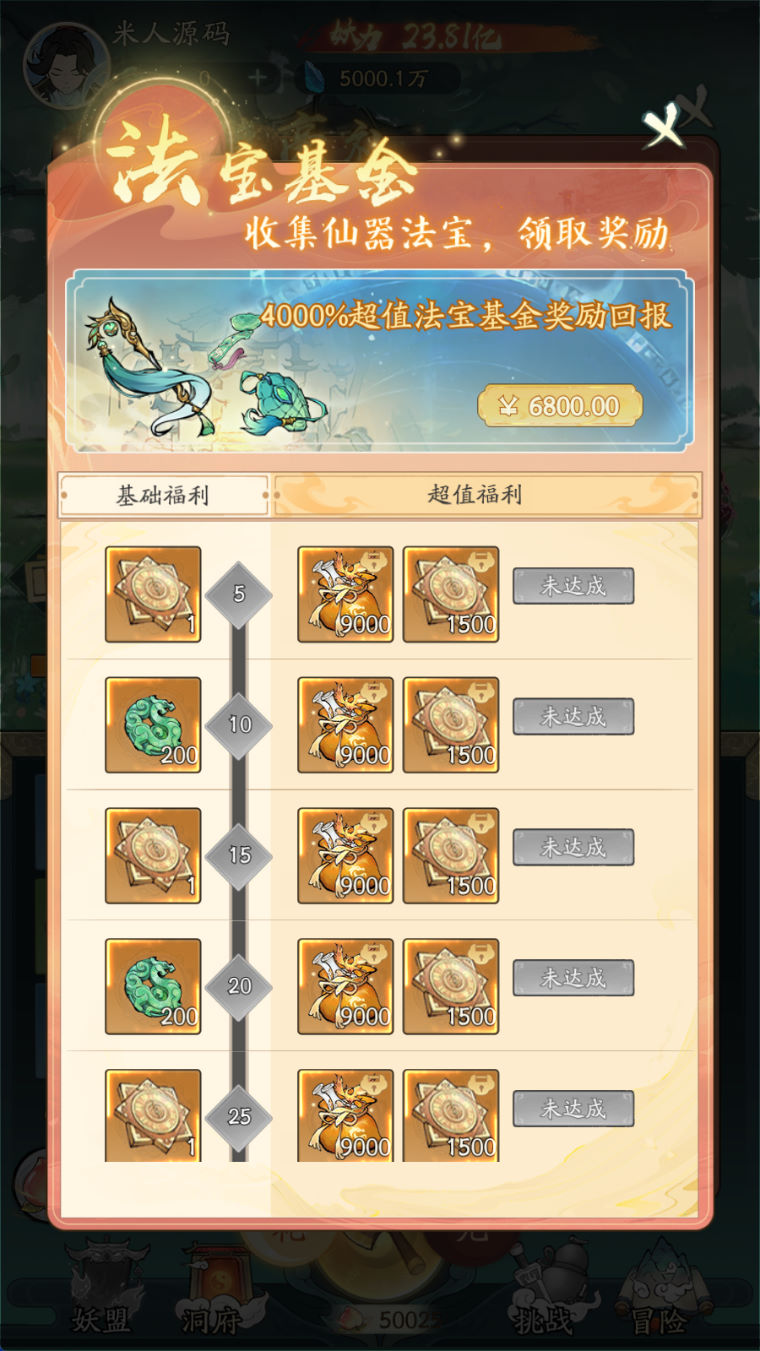Click 未达成 button for level 5
The image size is (760, 1351).
[574, 586]
